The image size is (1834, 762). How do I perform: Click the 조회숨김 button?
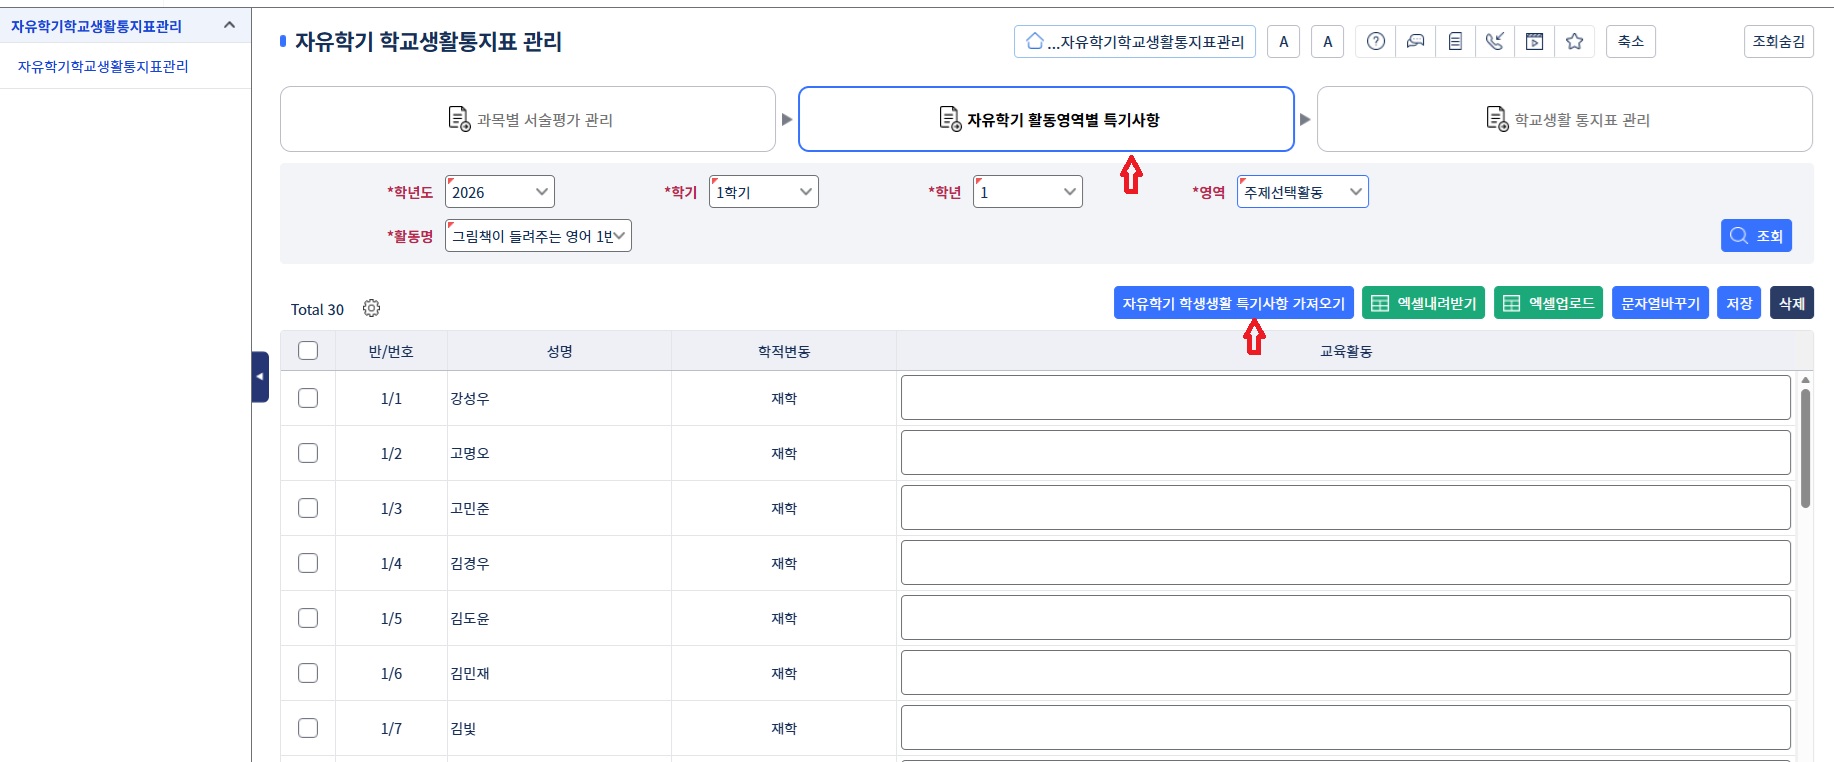pyautogui.click(x=1779, y=41)
